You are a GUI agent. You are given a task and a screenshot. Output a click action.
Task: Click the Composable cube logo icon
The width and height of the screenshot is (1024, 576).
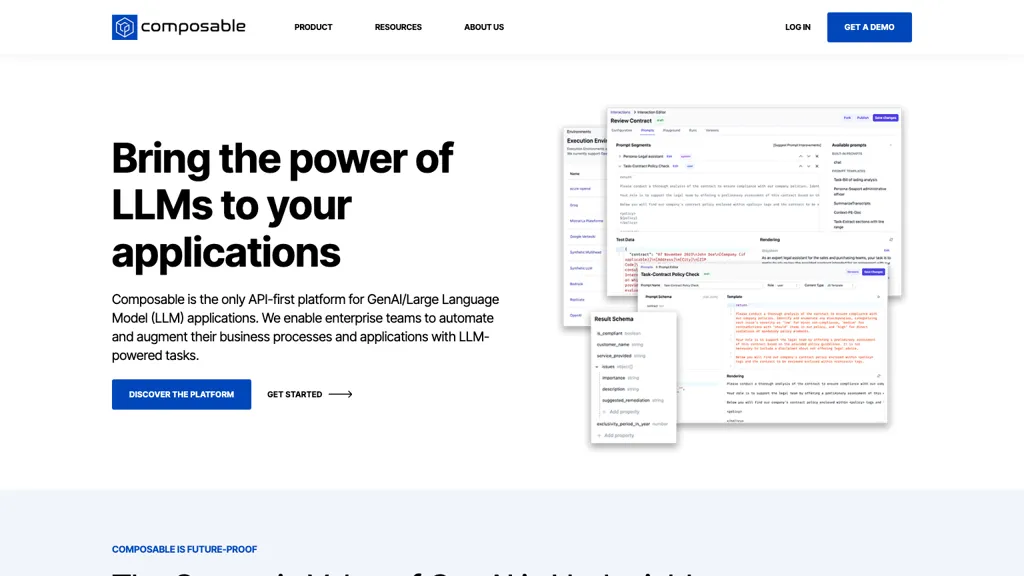pyautogui.click(x=124, y=27)
